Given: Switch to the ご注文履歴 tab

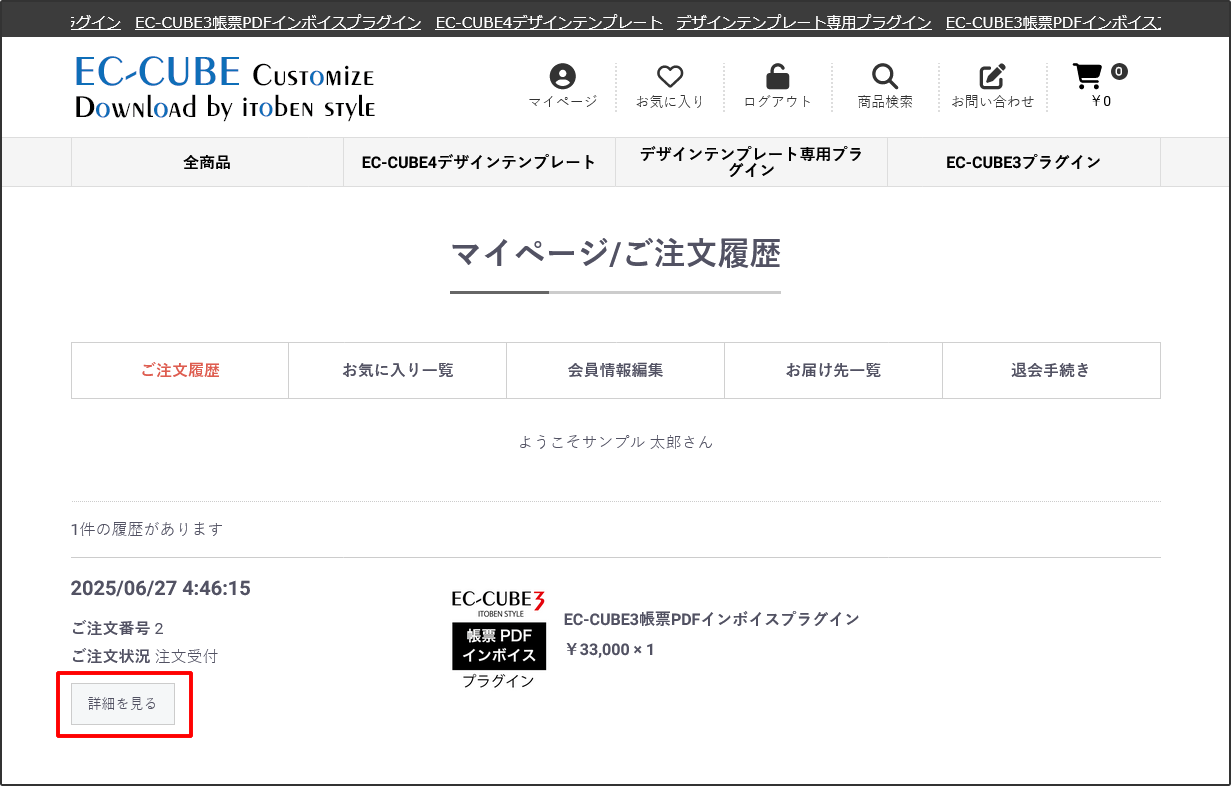Looking at the screenshot, I should coord(180,370).
